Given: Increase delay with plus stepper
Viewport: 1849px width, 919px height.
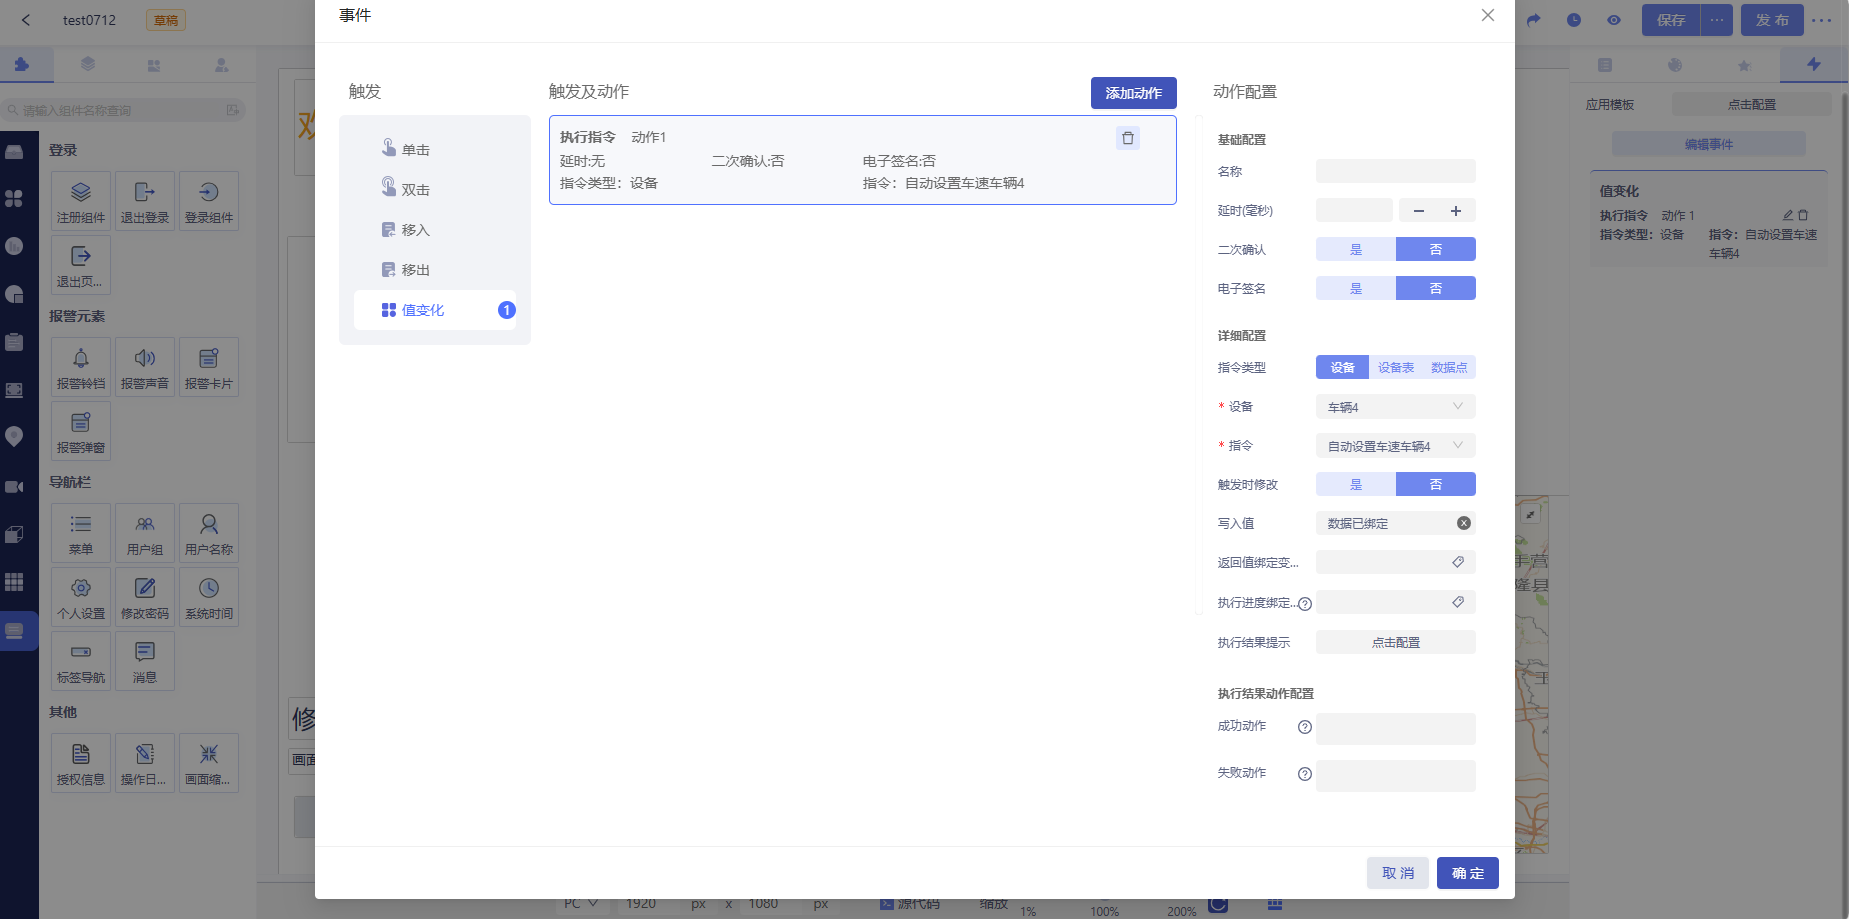Looking at the screenshot, I should [x=1456, y=210].
